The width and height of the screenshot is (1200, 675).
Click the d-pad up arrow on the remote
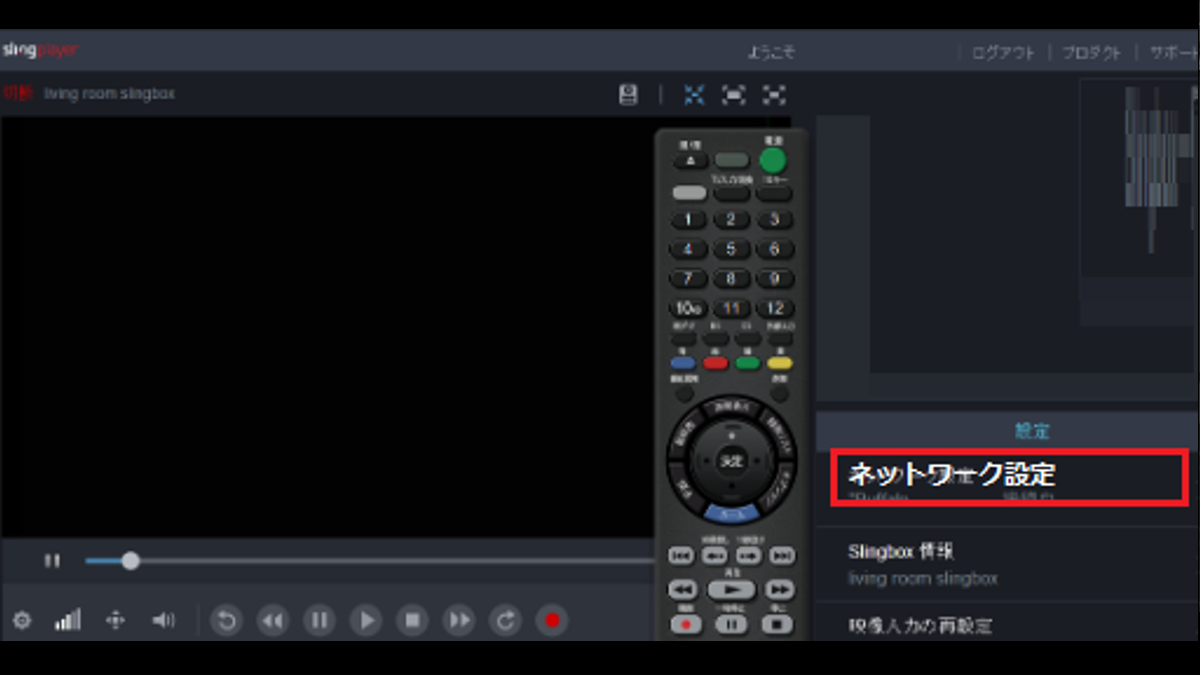click(x=731, y=435)
